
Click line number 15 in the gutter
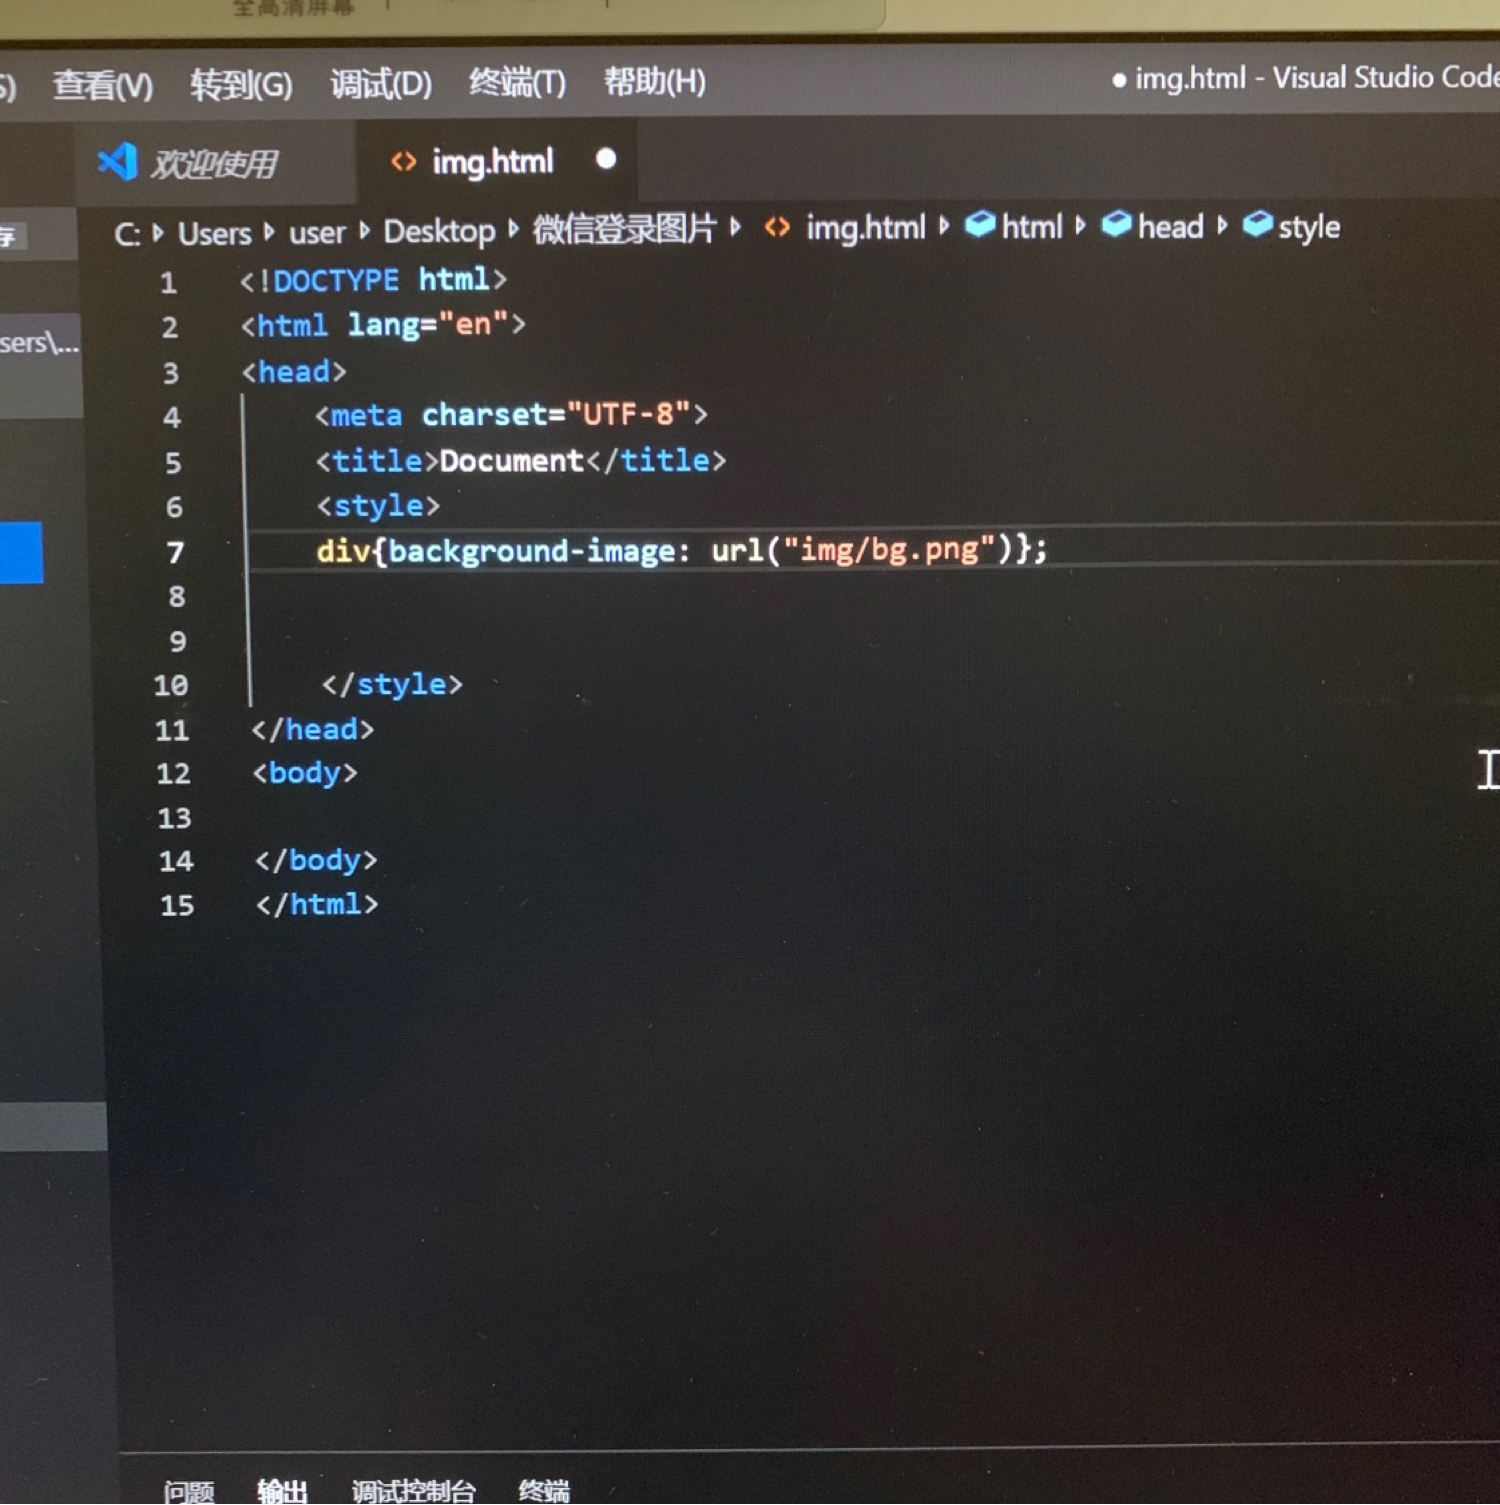[x=177, y=906]
